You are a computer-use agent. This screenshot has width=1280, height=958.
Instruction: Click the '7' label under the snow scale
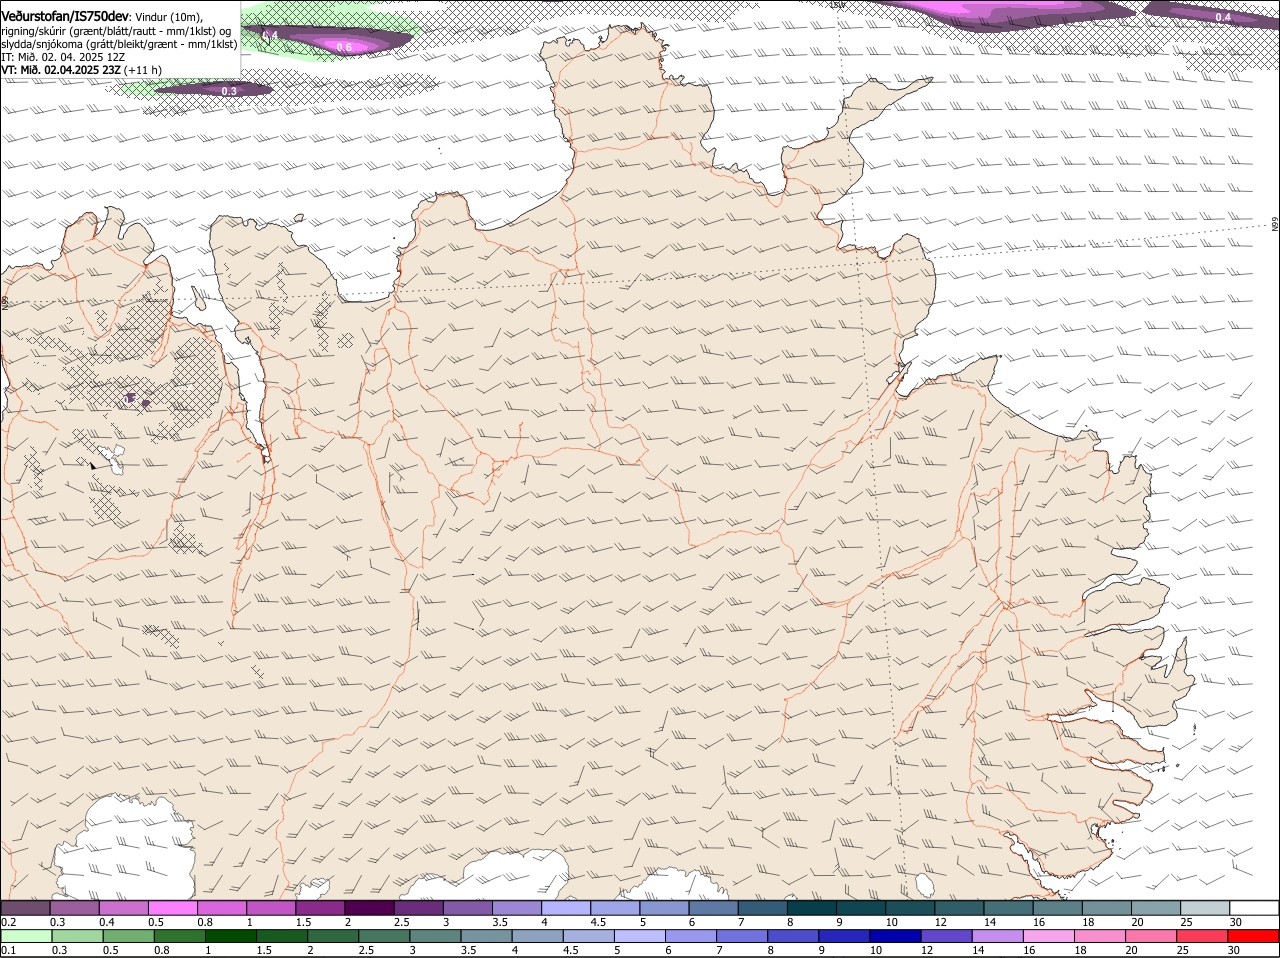(x=740, y=921)
